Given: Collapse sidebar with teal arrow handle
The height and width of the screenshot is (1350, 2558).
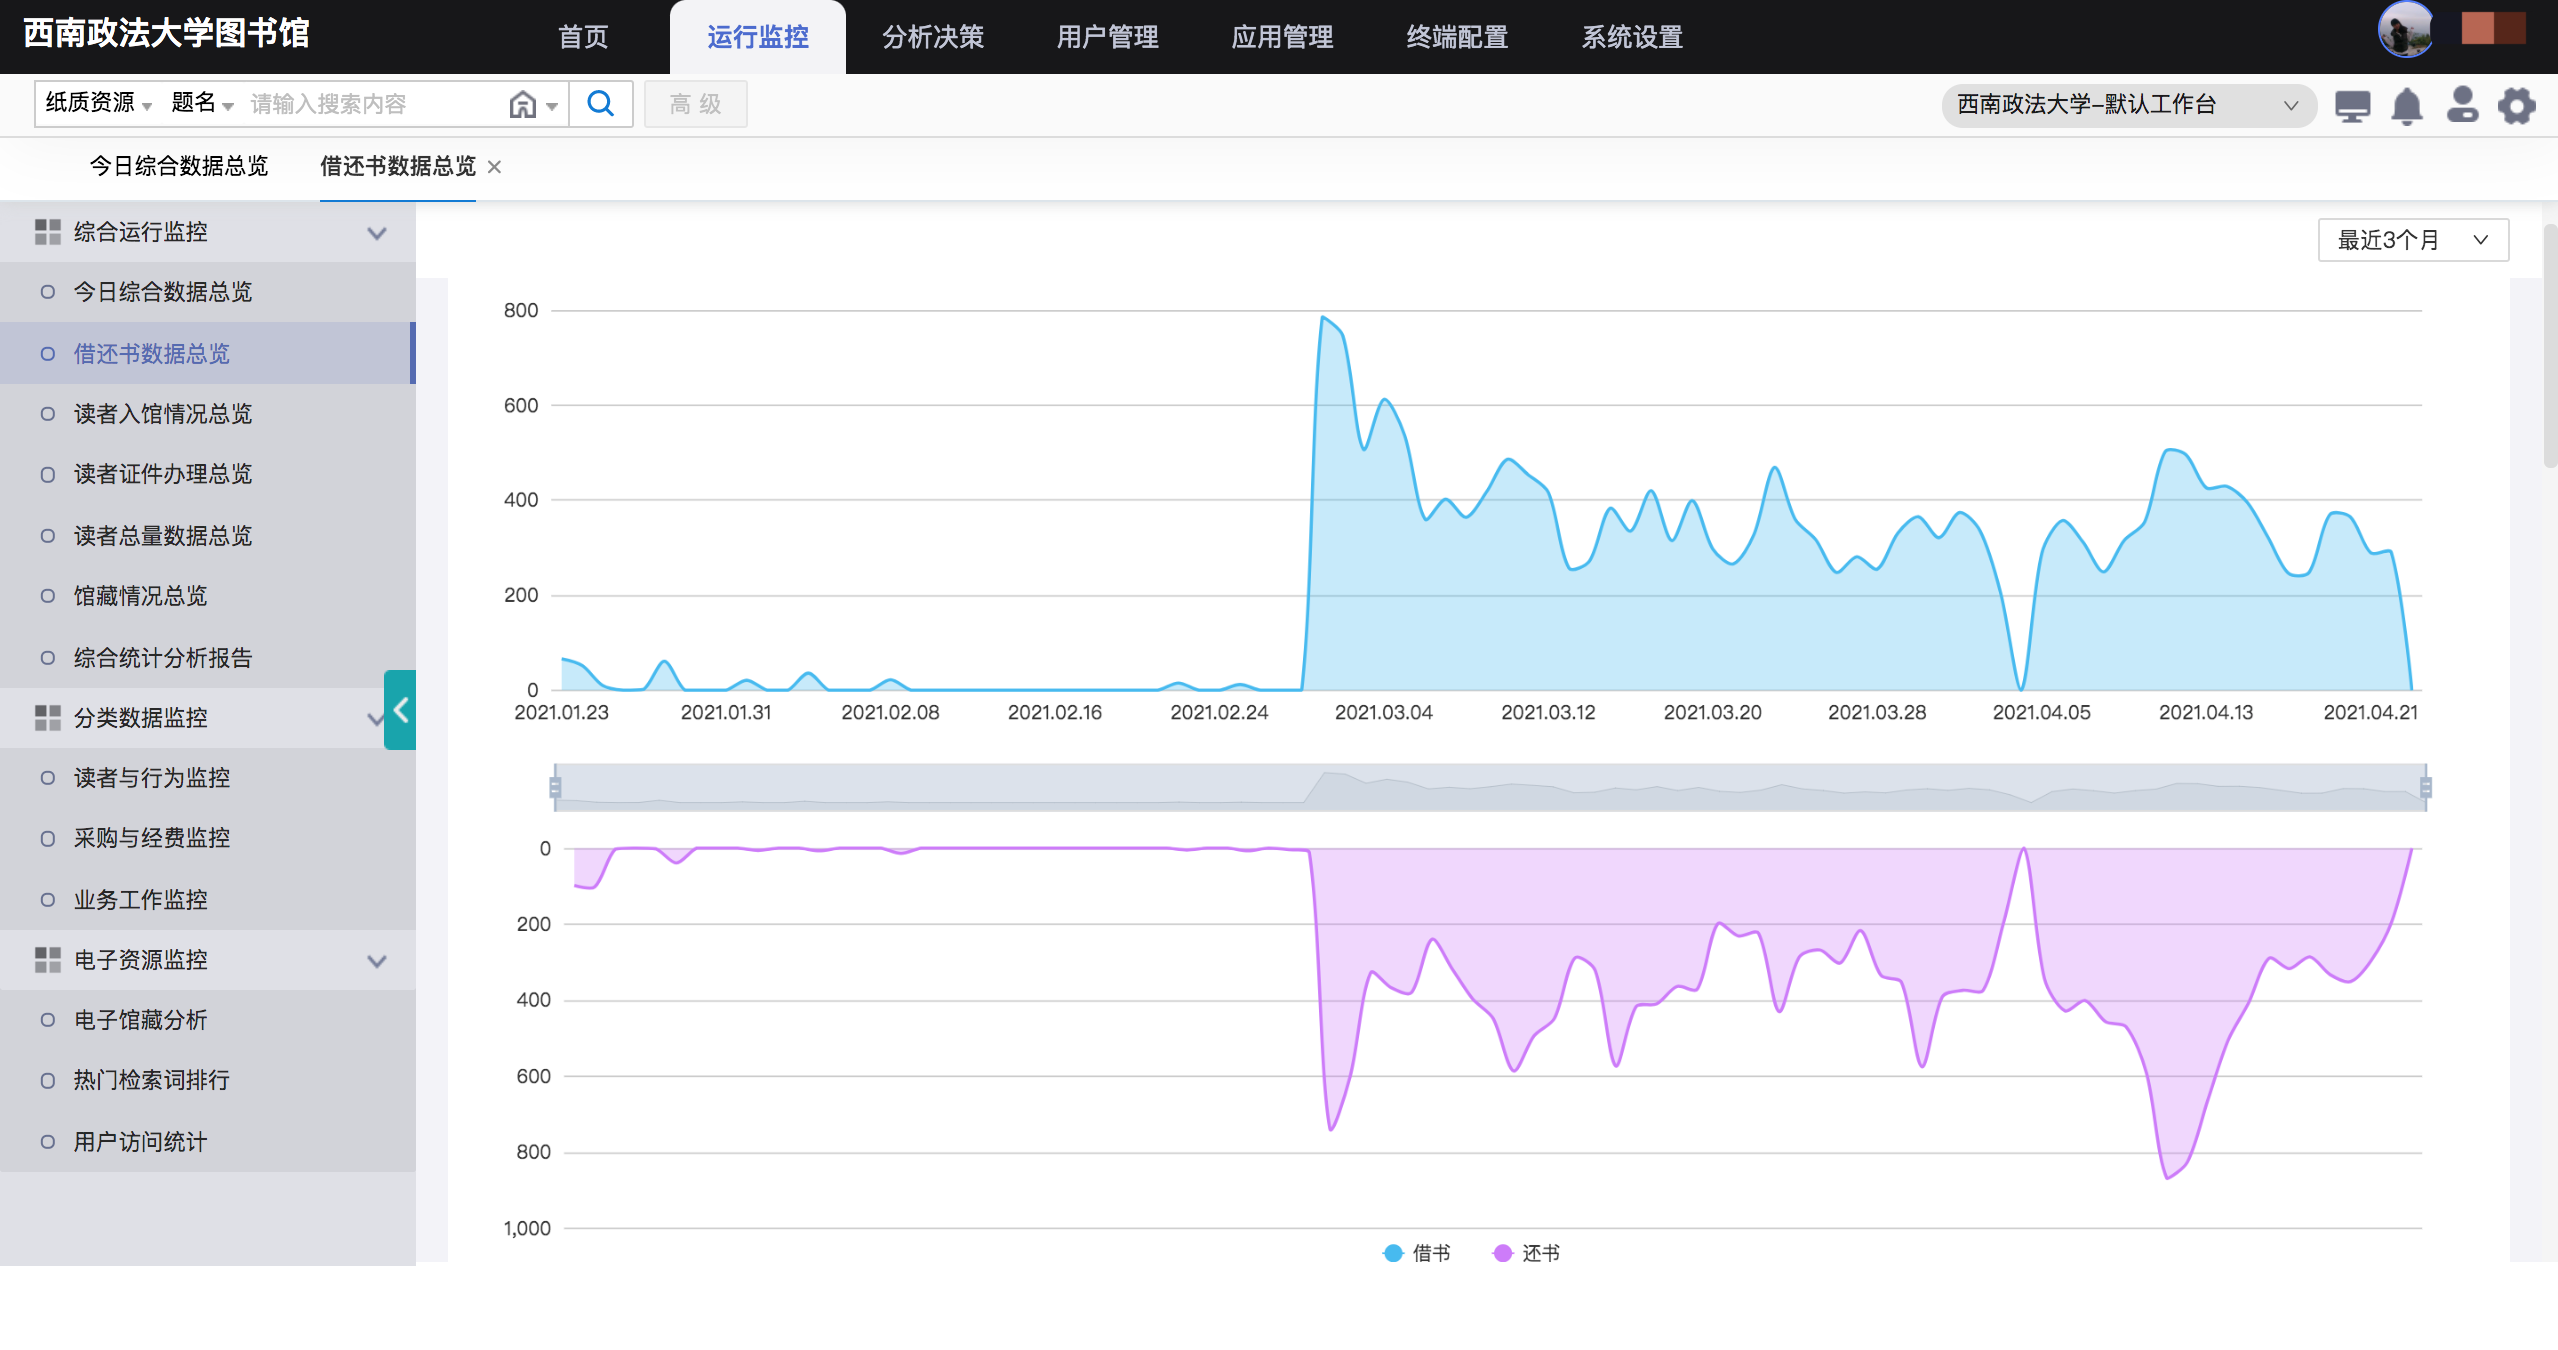Looking at the screenshot, I should coord(400,710).
